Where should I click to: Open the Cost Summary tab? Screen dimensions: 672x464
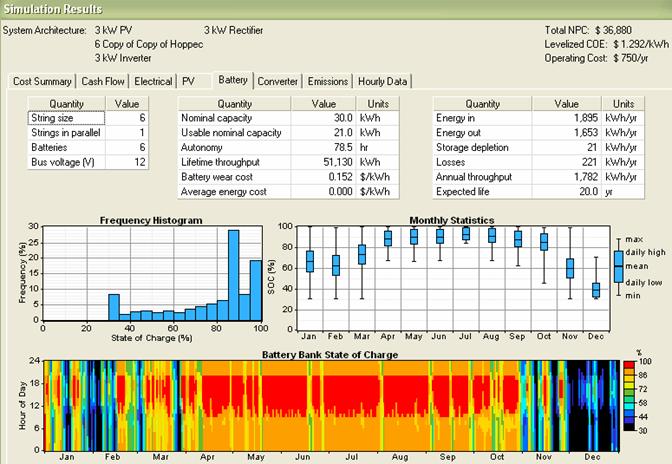[x=42, y=81]
